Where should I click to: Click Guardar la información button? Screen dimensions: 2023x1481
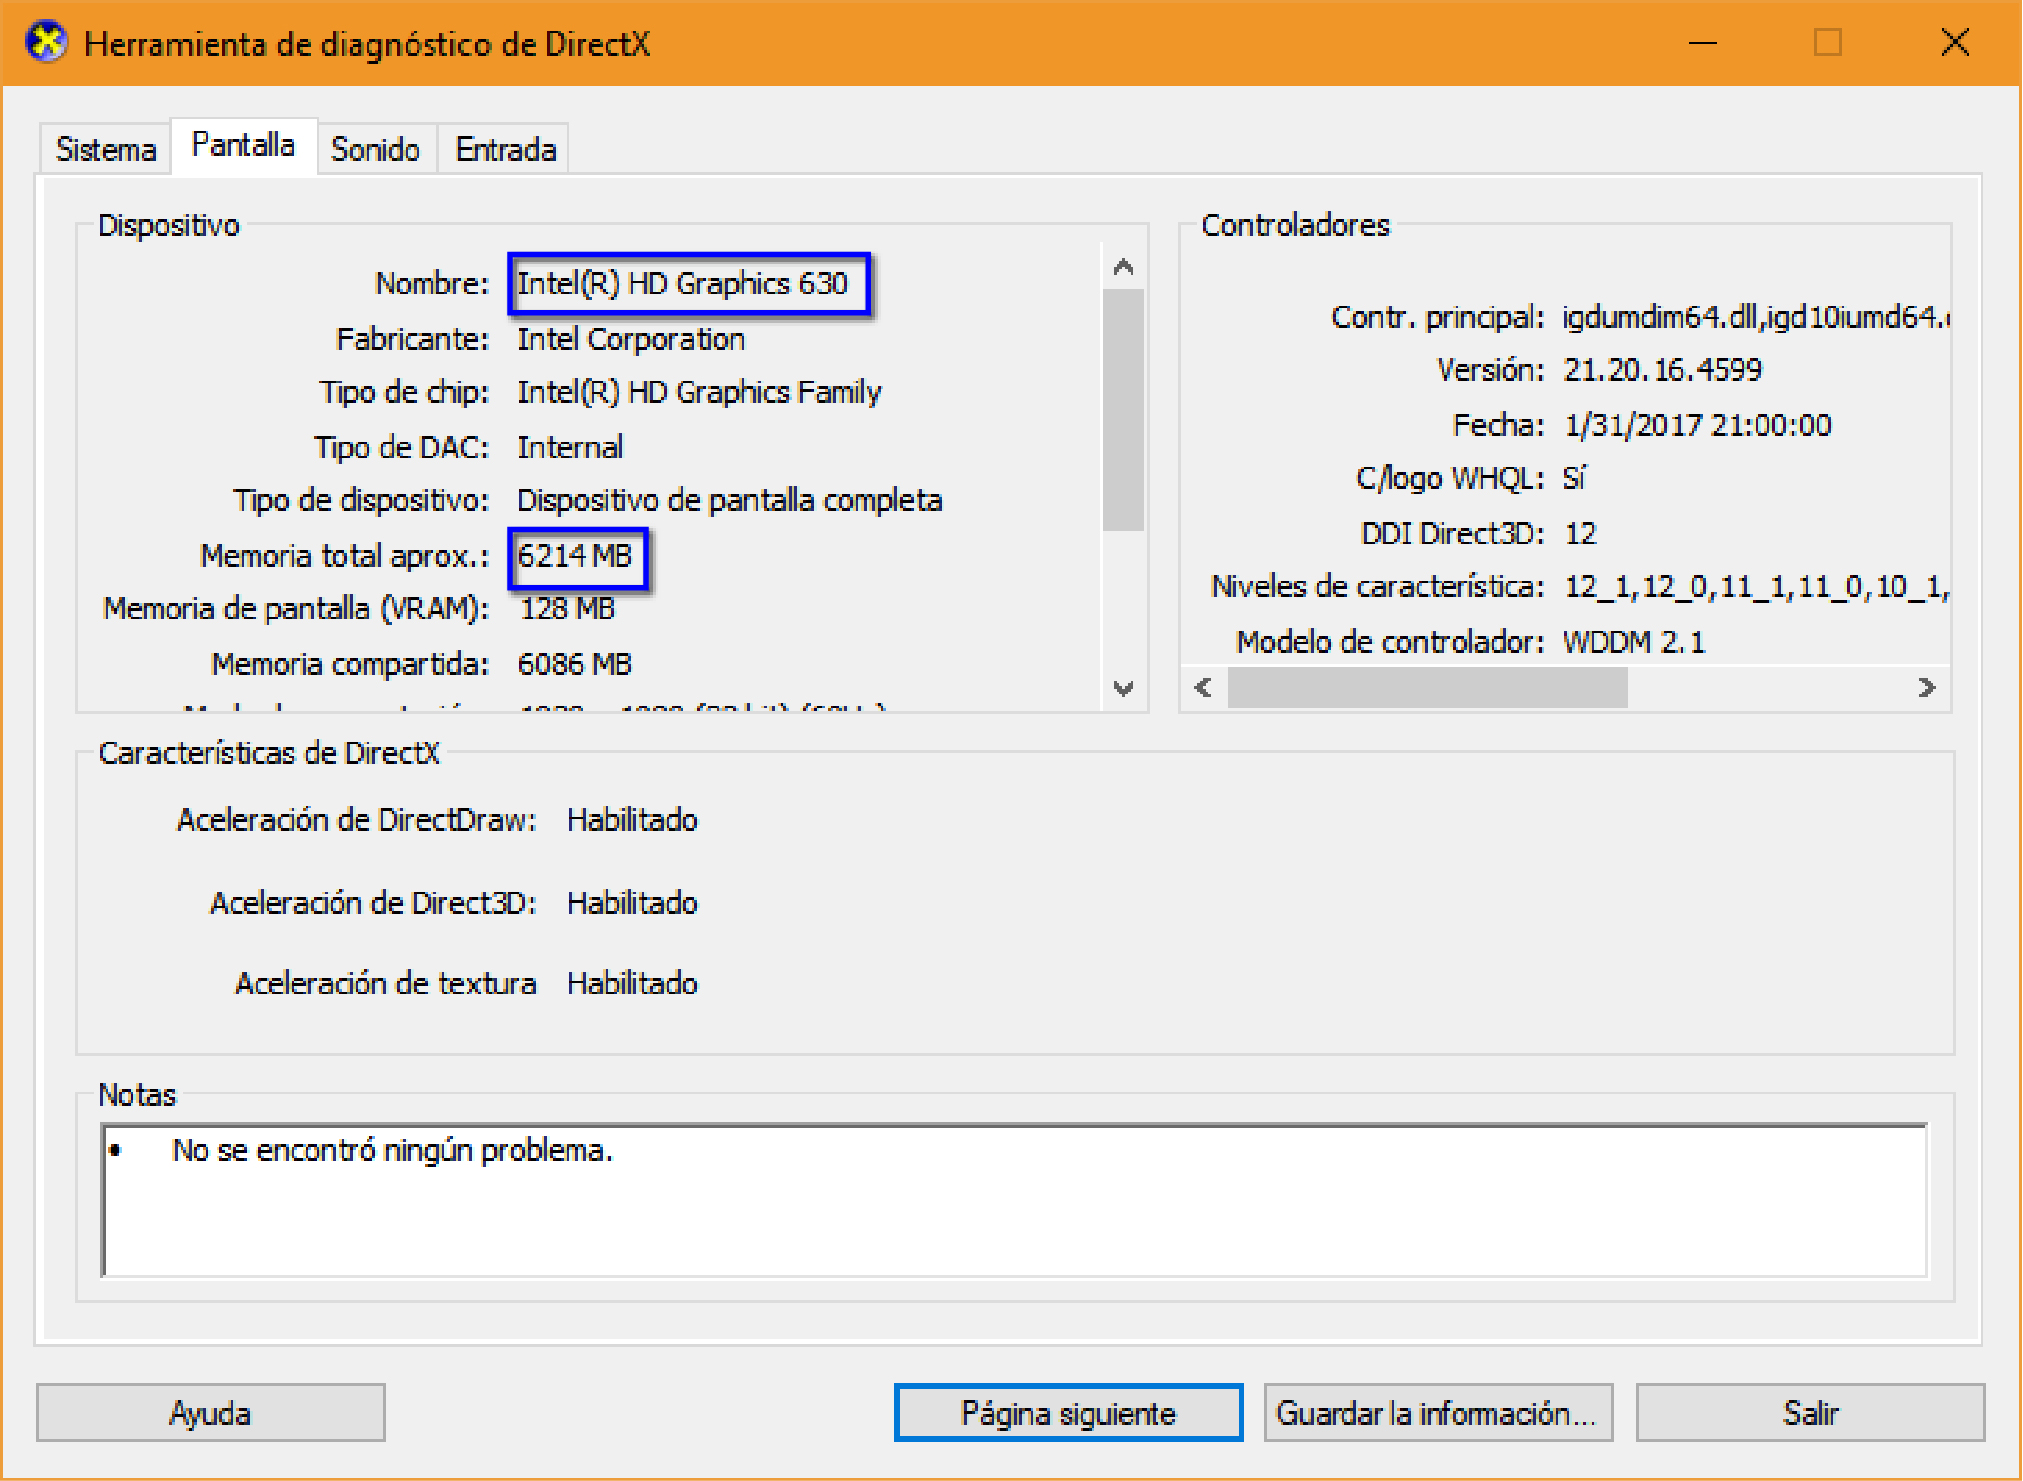(x=1437, y=1413)
